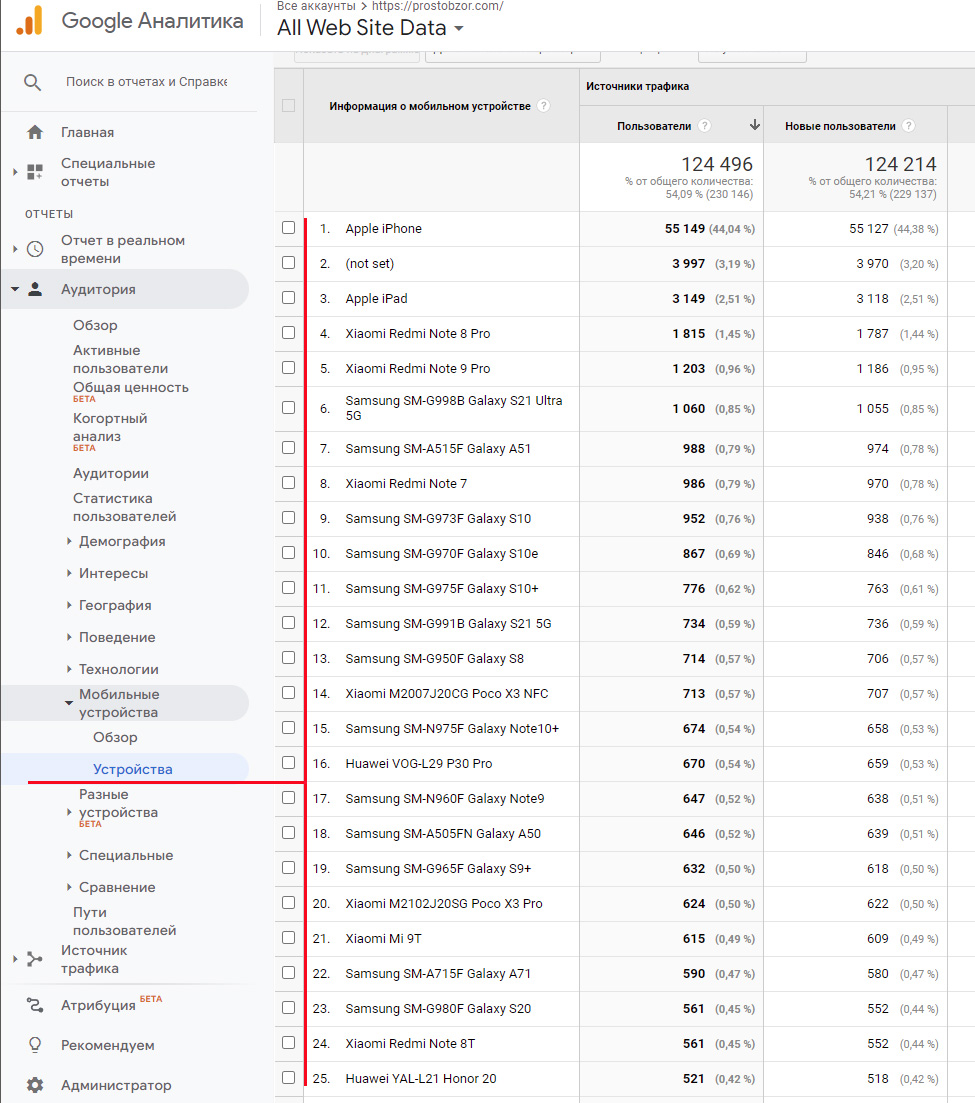
Task: Open the Apple iPad device link
Action: (376, 298)
